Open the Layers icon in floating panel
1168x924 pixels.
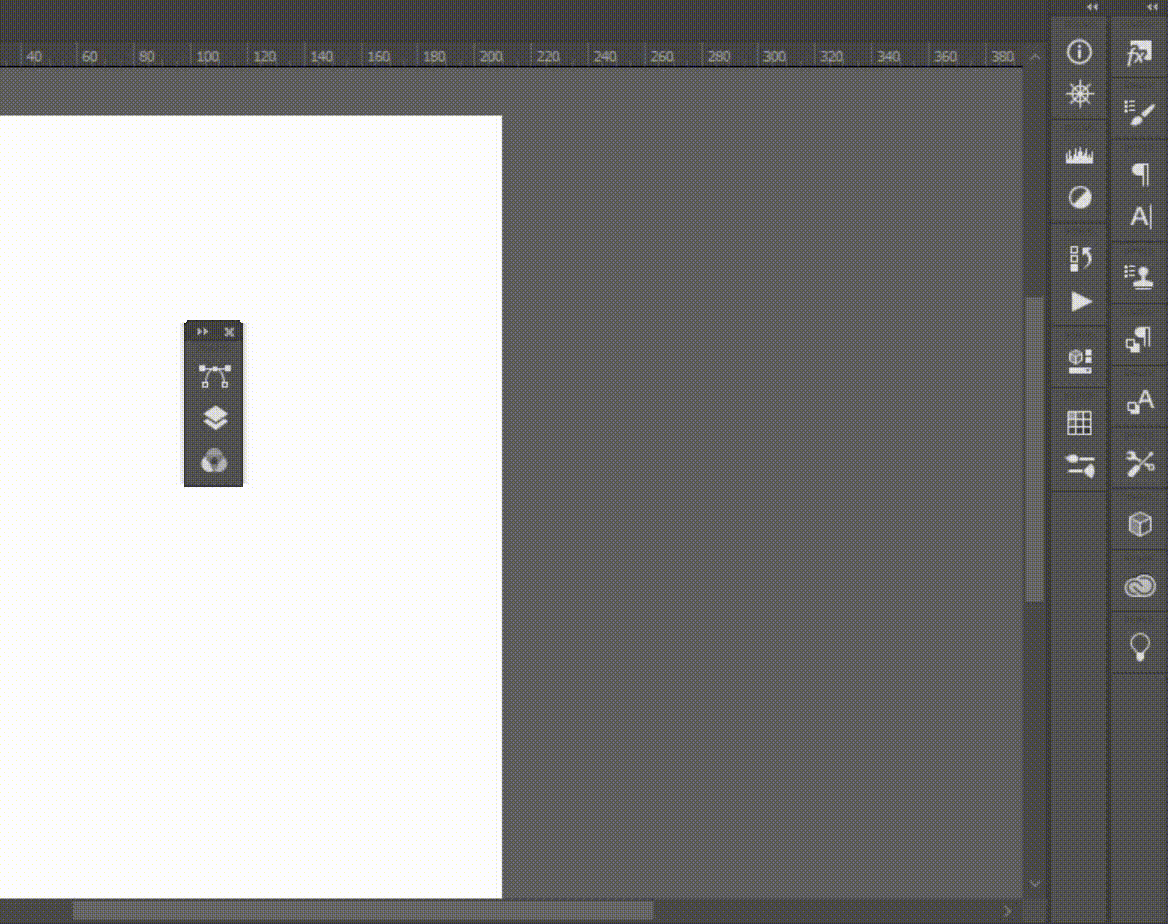[x=215, y=418]
